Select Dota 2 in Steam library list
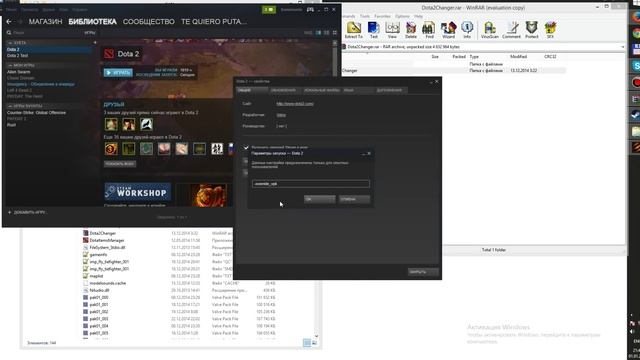The width and height of the screenshot is (640, 360). pyautogui.click(x=49, y=49)
